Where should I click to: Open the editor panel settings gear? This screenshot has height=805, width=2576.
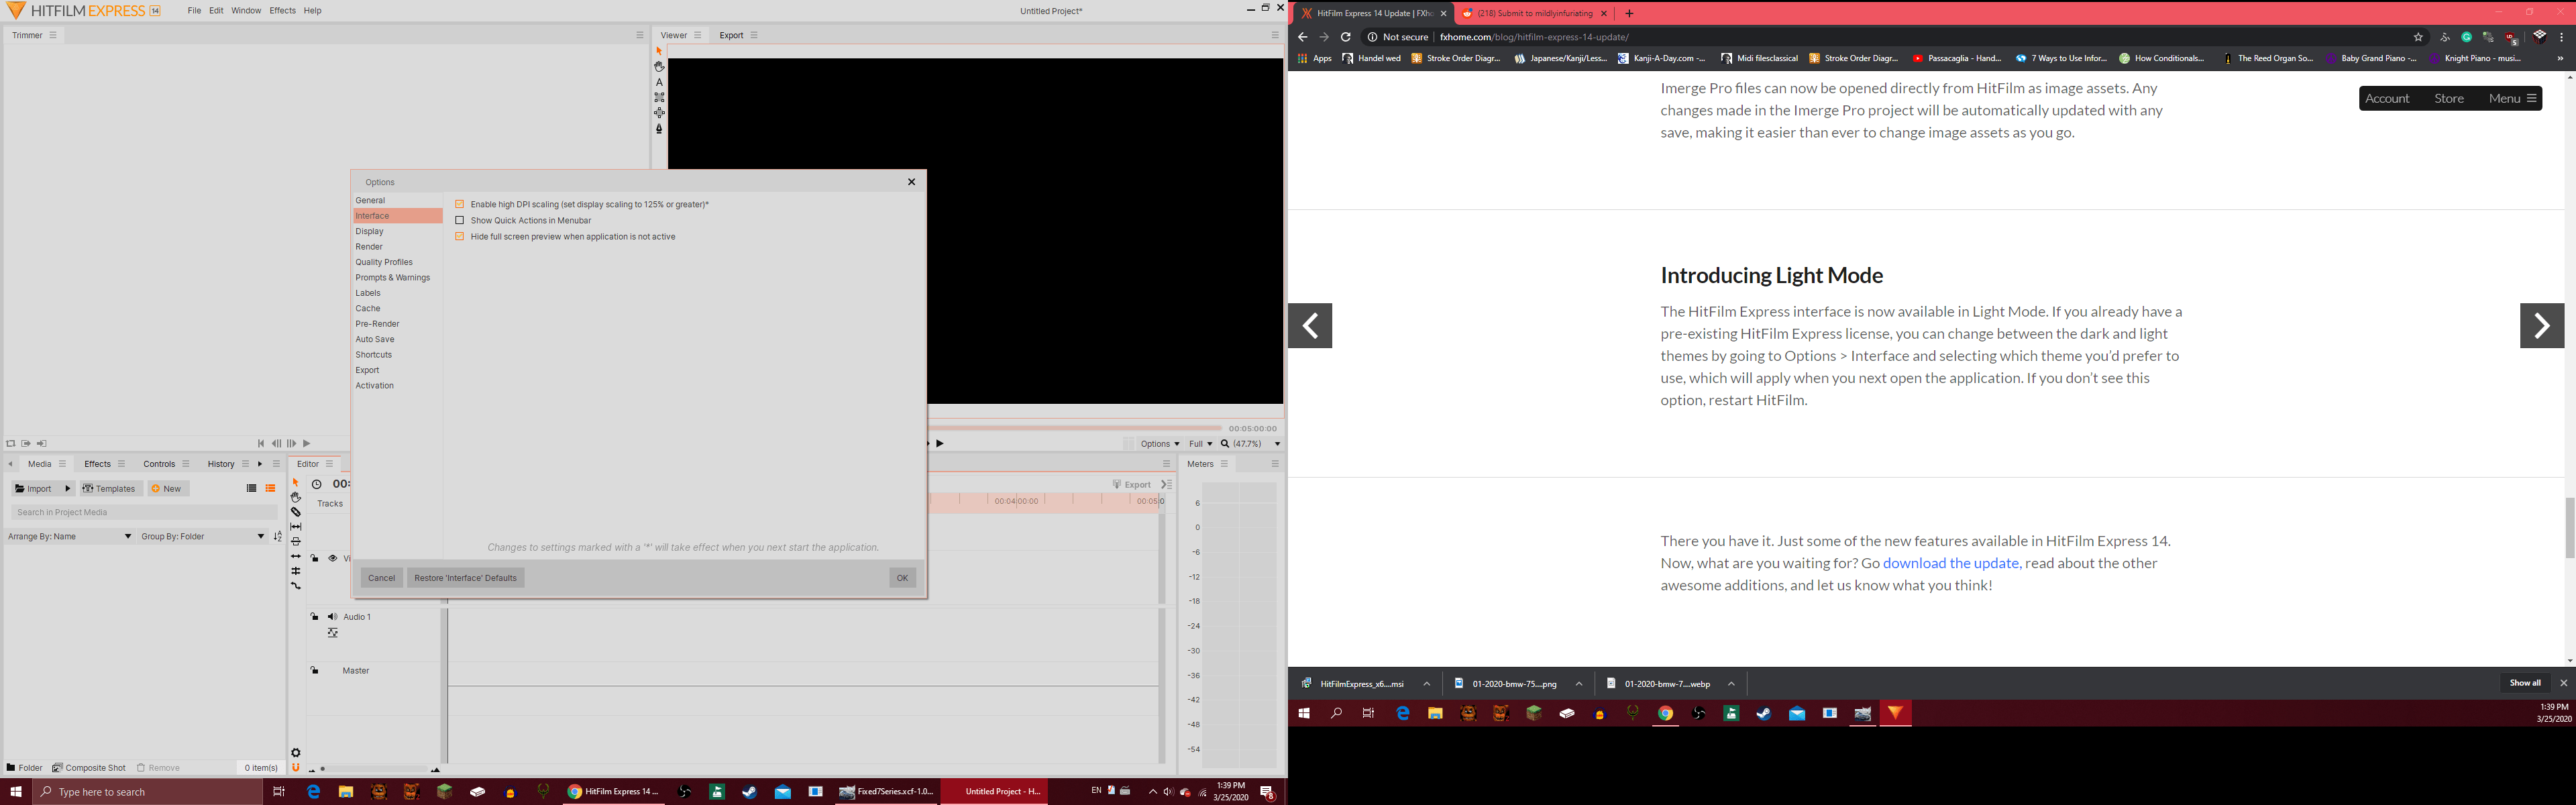click(296, 752)
